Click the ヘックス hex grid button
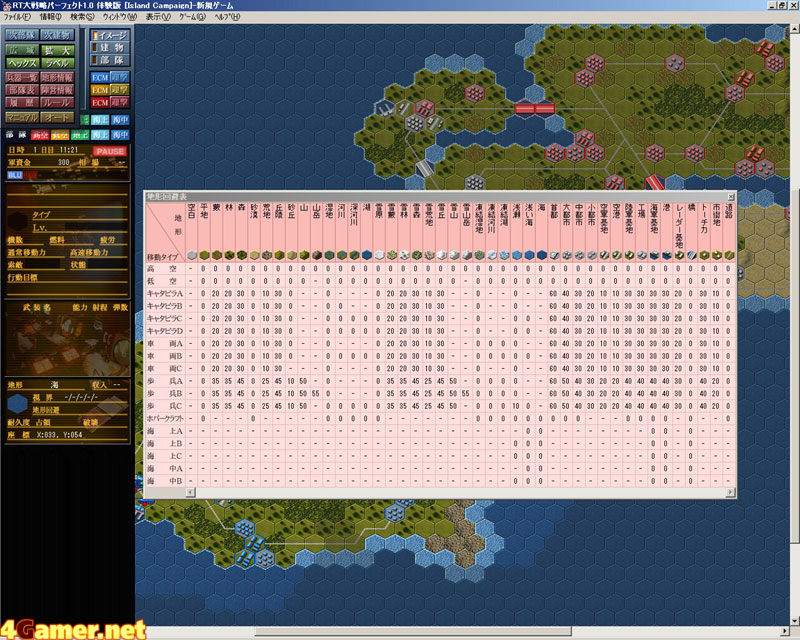This screenshot has width=800, height=640. [x=21, y=63]
